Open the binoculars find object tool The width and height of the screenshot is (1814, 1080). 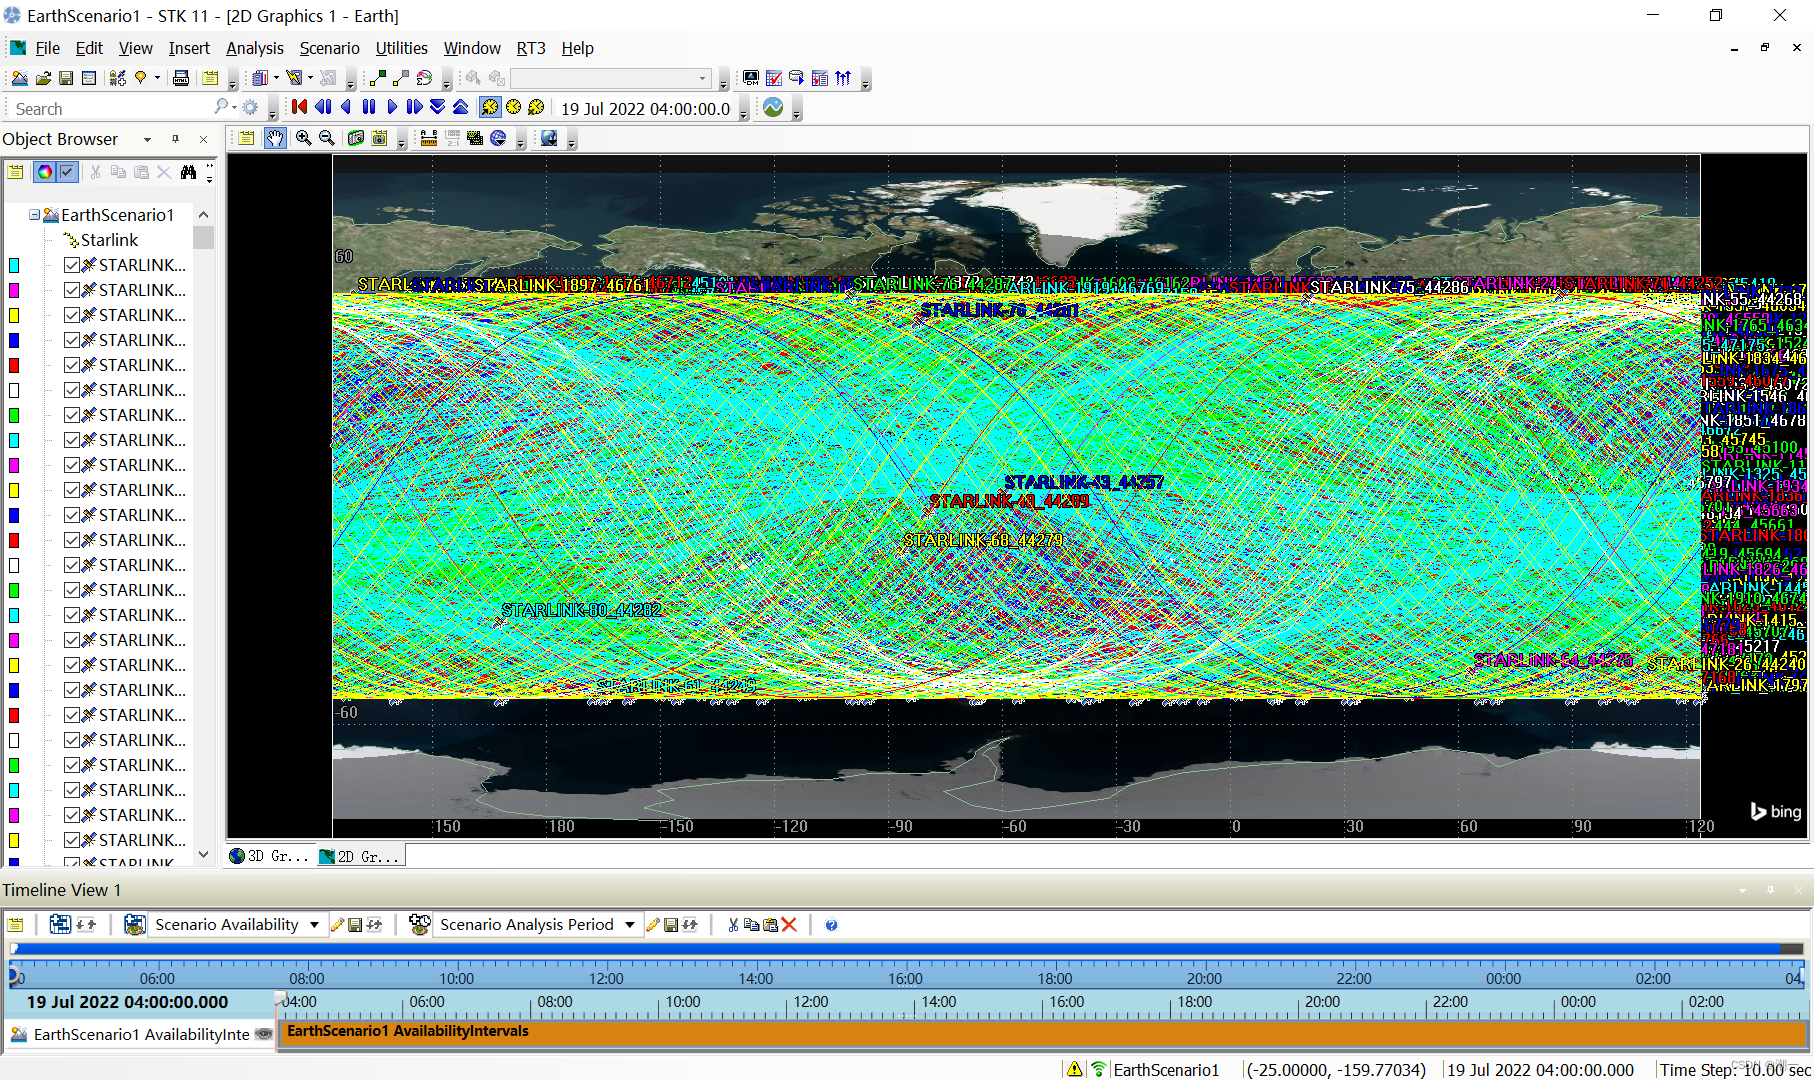coord(188,172)
